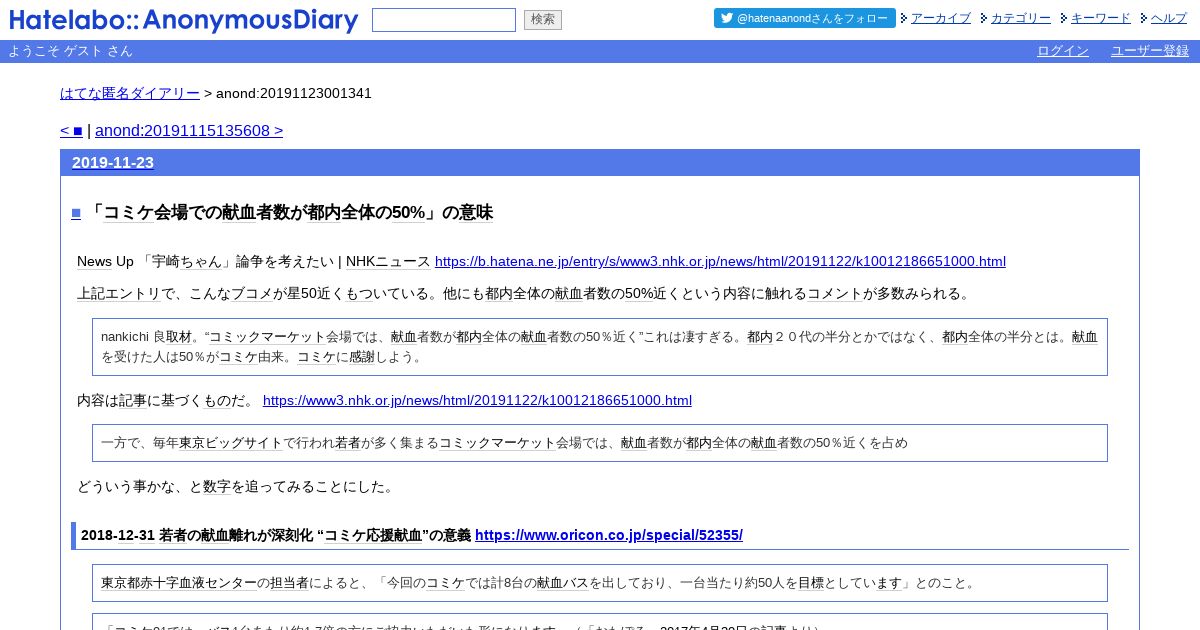The height and width of the screenshot is (630, 1200).
Task: Click 数字 keyword in 'どういう事かな' sentence
Action: click(217, 487)
